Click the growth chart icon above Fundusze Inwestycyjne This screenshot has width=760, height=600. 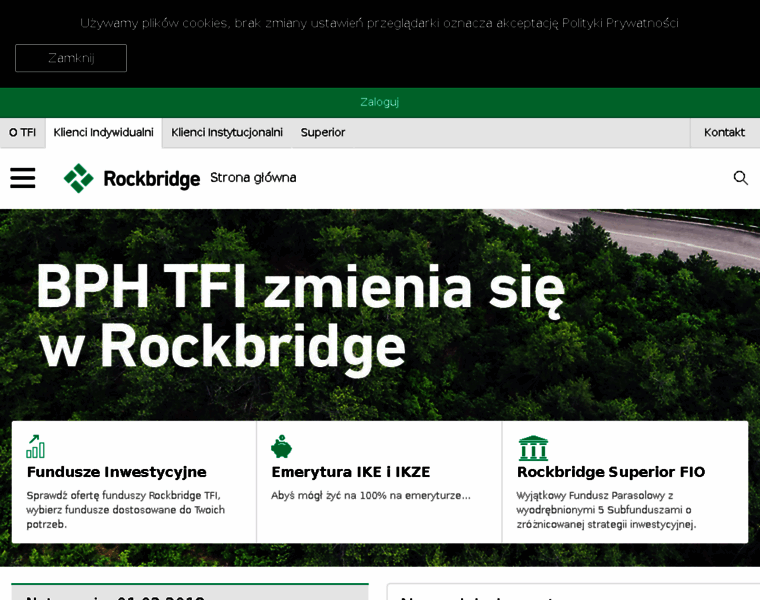36,446
